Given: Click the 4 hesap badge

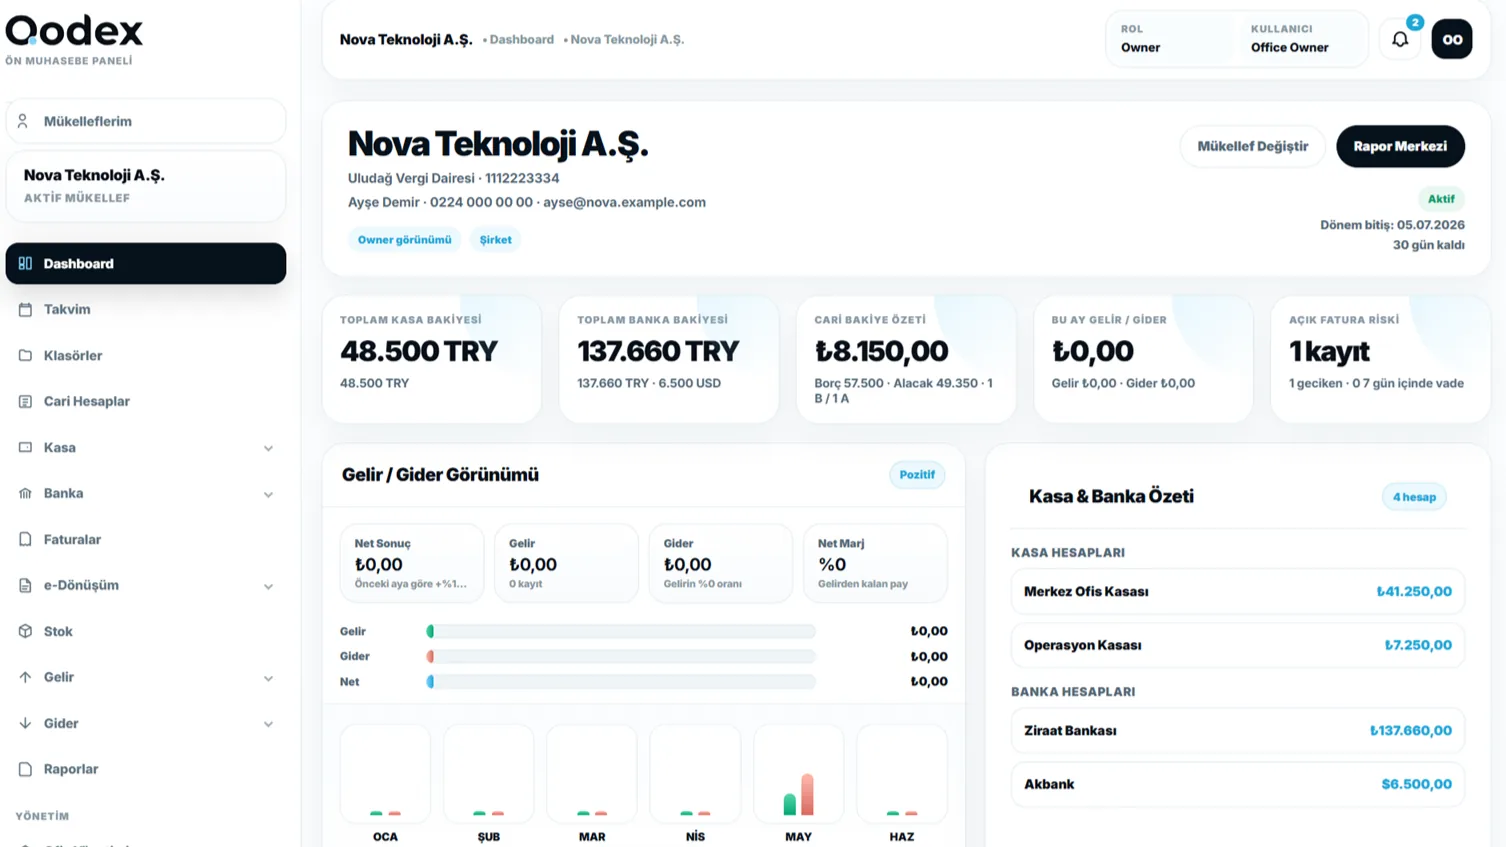Looking at the screenshot, I should [x=1414, y=497].
